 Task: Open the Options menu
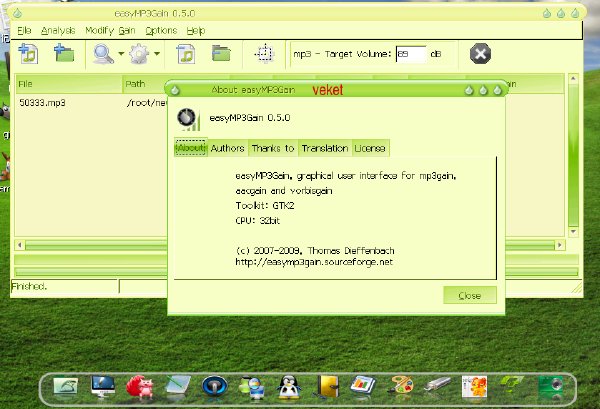coord(161,31)
